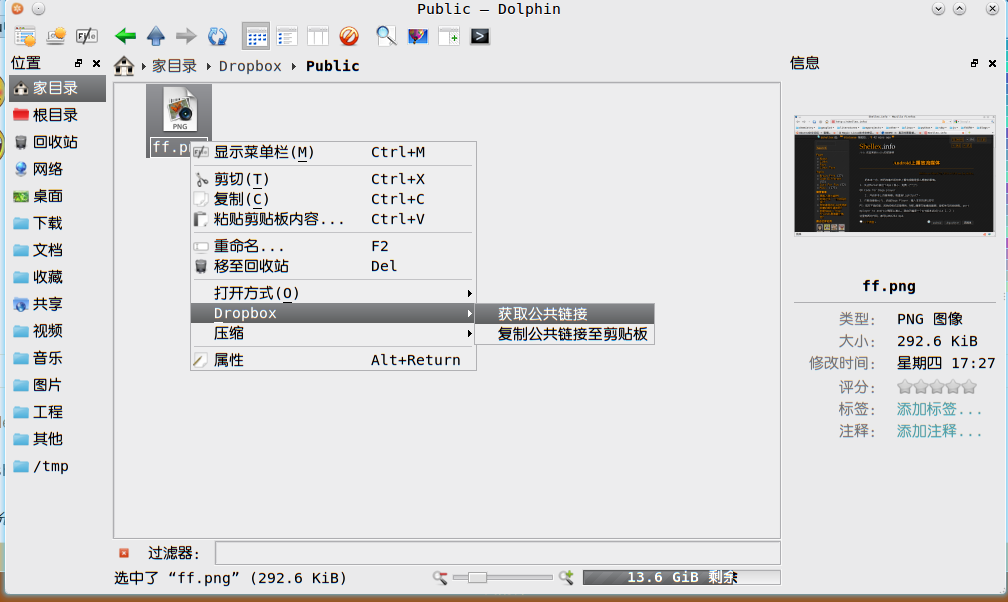This screenshot has height=602, width=1008.
Task: Expand the 打开方式(O) submenu
Action: click(x=333, y=293)
